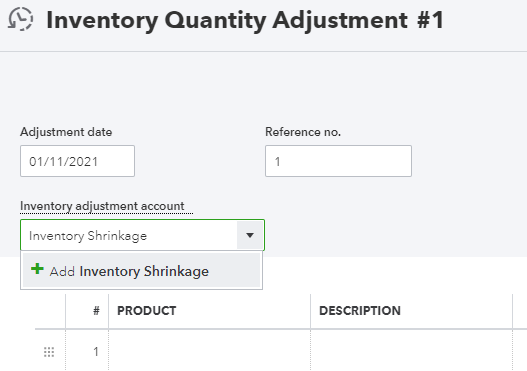This screenshot has width=527, height=371.
Task: Select the Product cell in row 1
Action: pos(209,351)
